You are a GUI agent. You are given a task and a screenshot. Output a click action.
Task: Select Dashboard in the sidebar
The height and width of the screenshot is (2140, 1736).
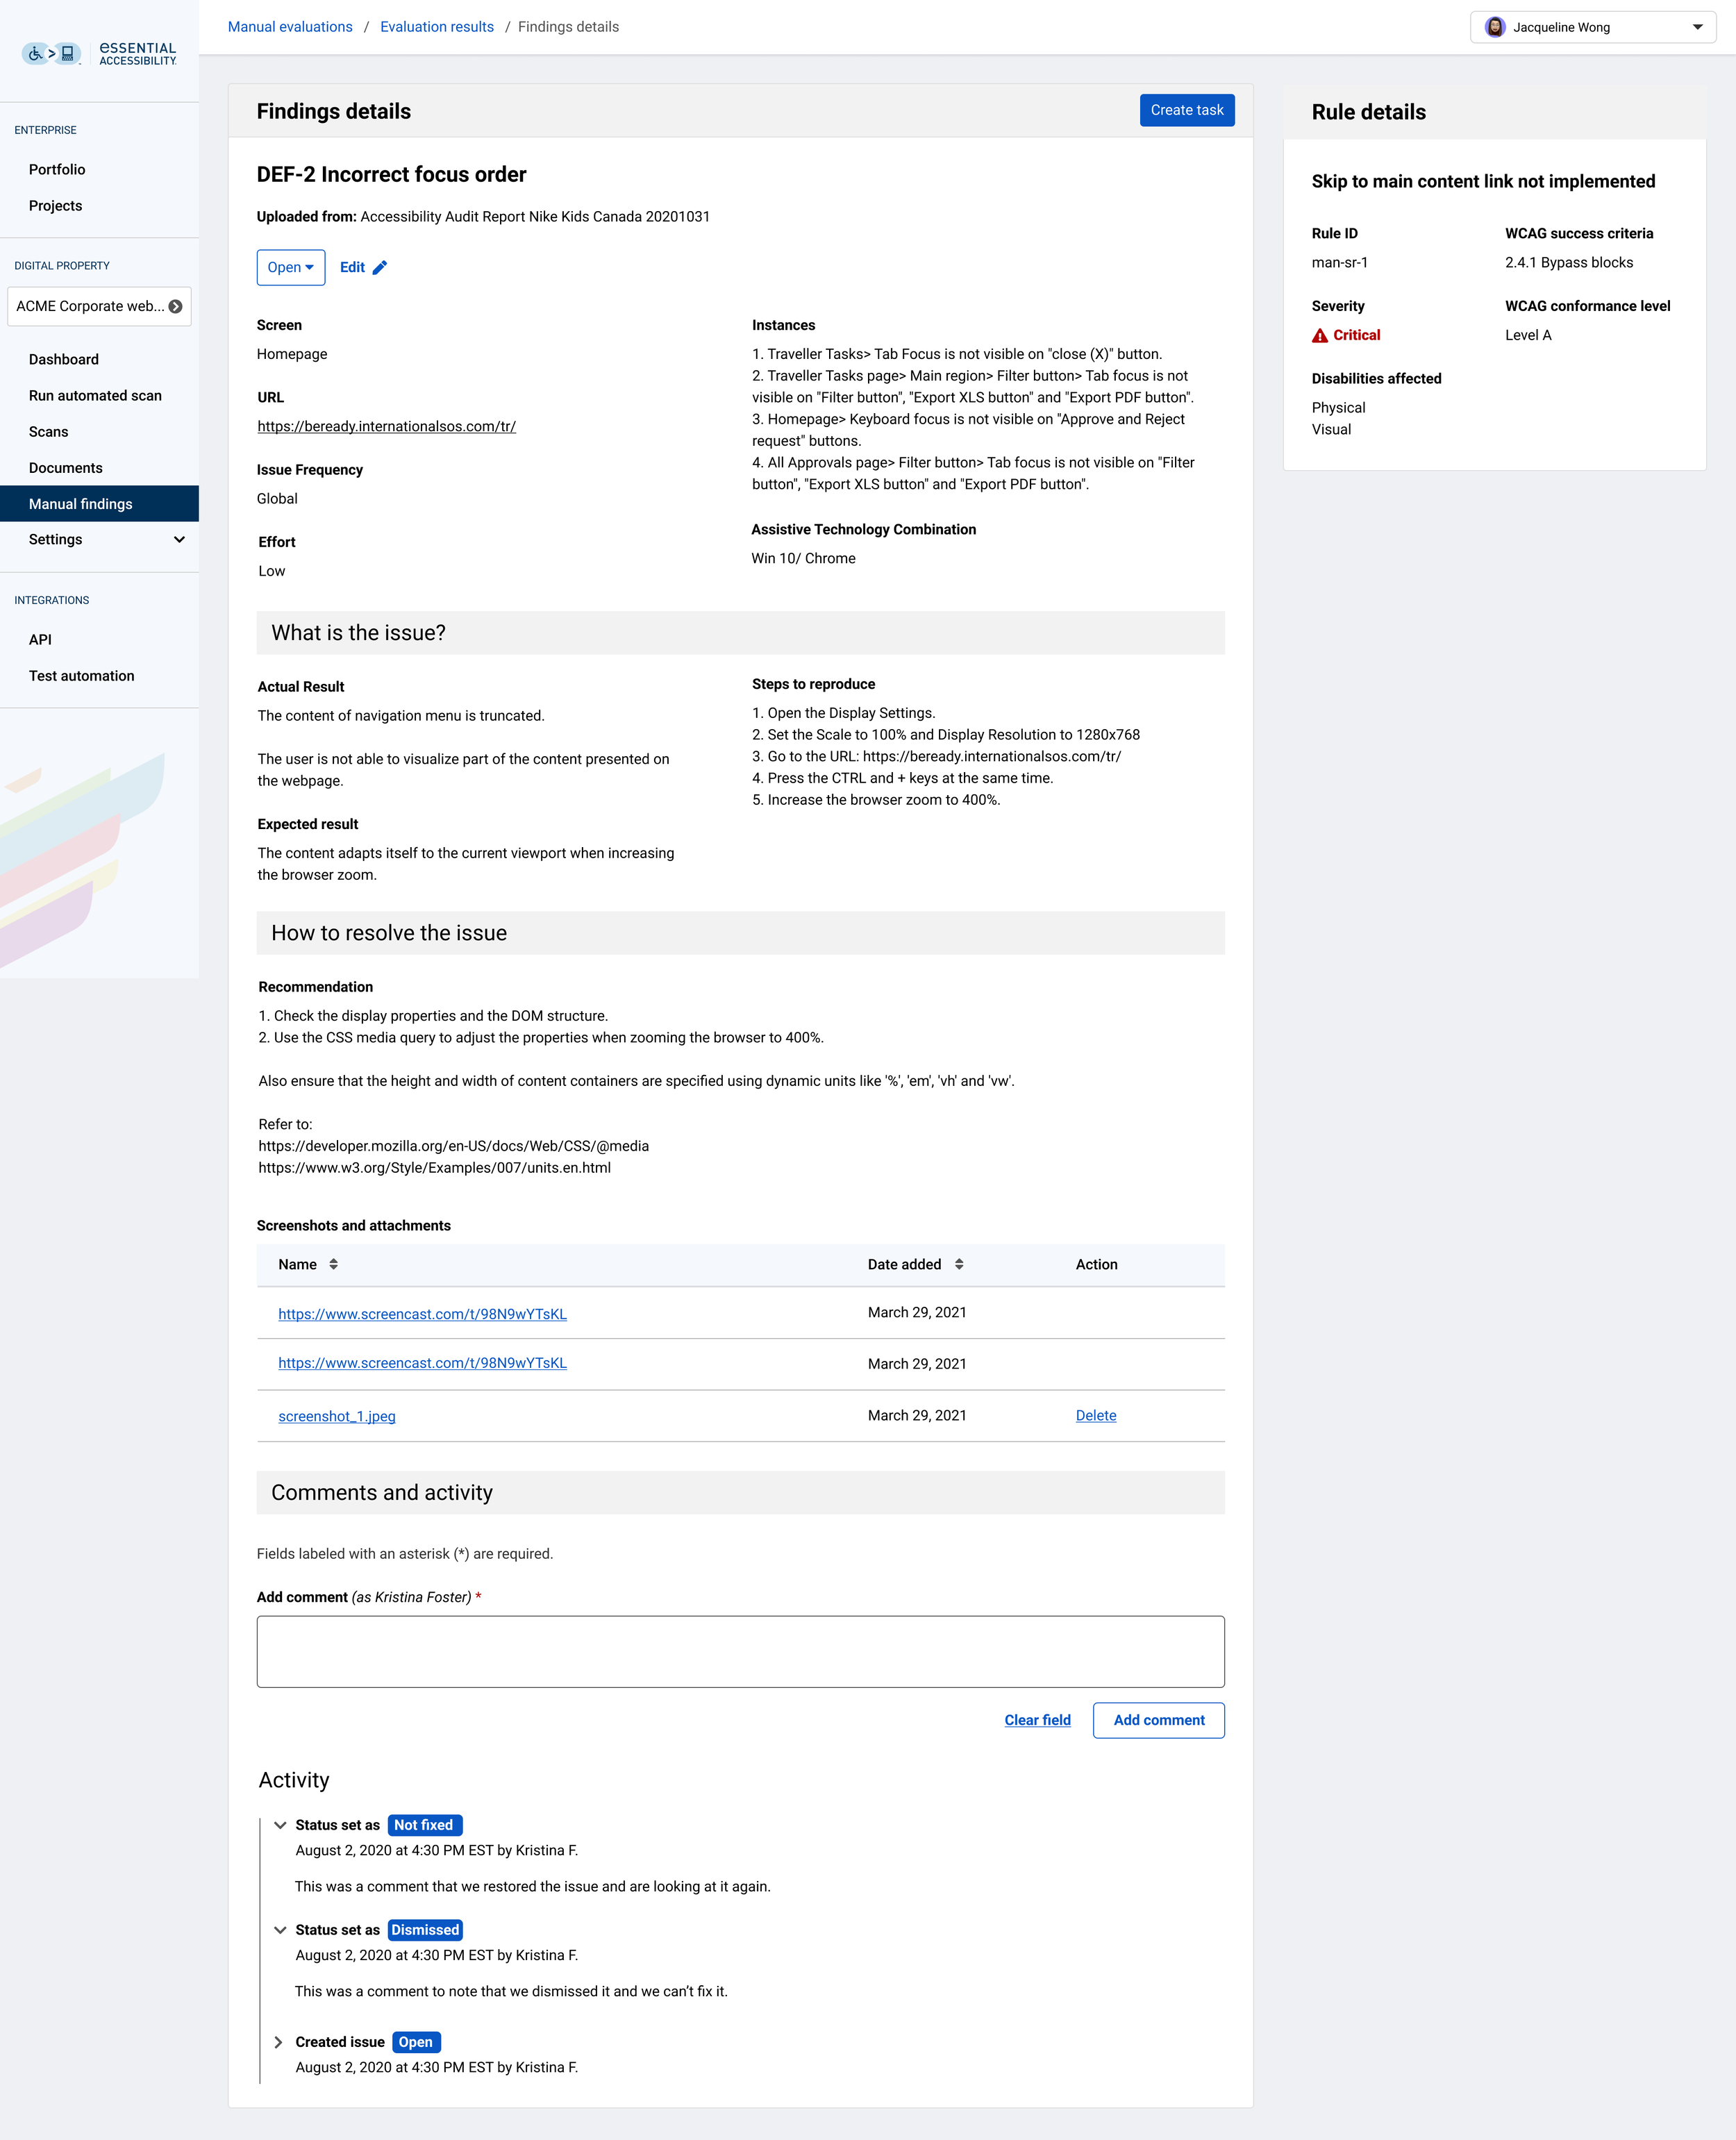click(63, 359)
